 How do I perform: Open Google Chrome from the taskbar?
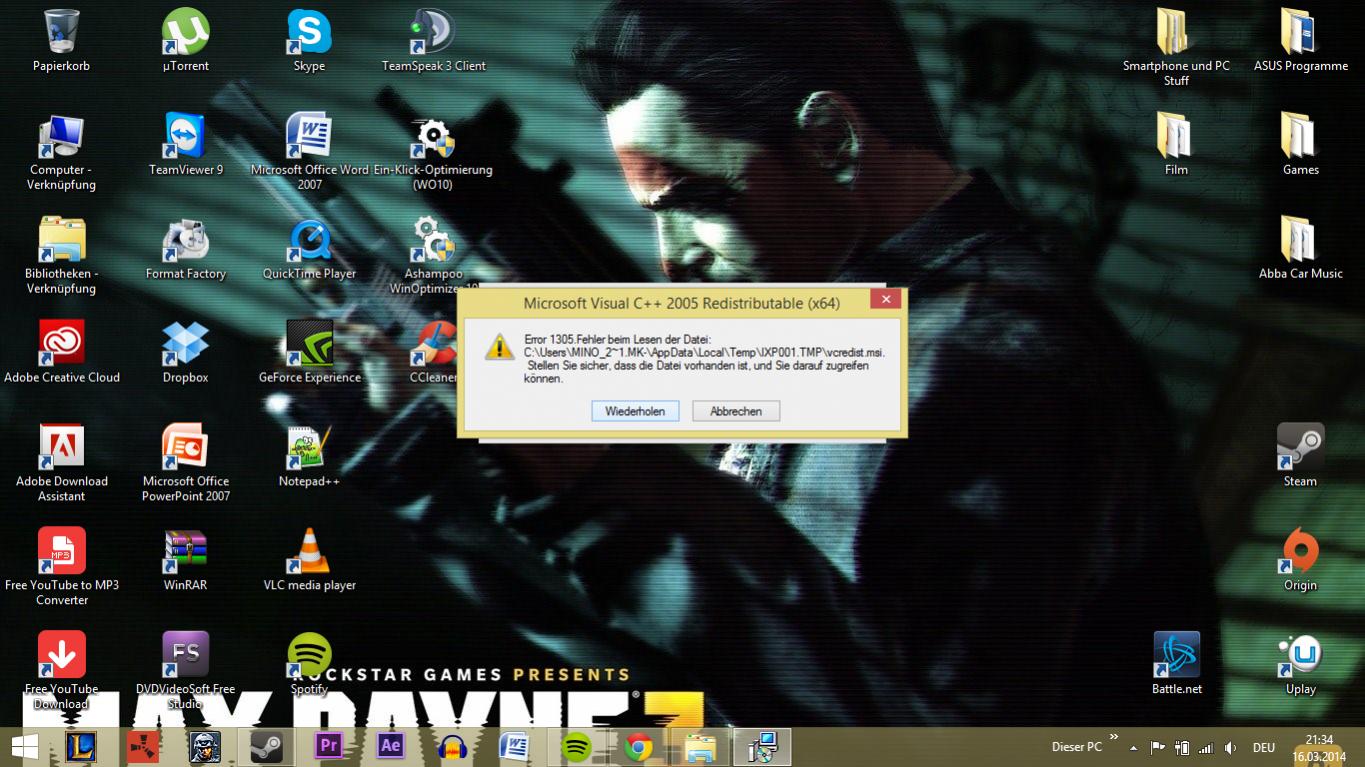(x=638, y=747)
